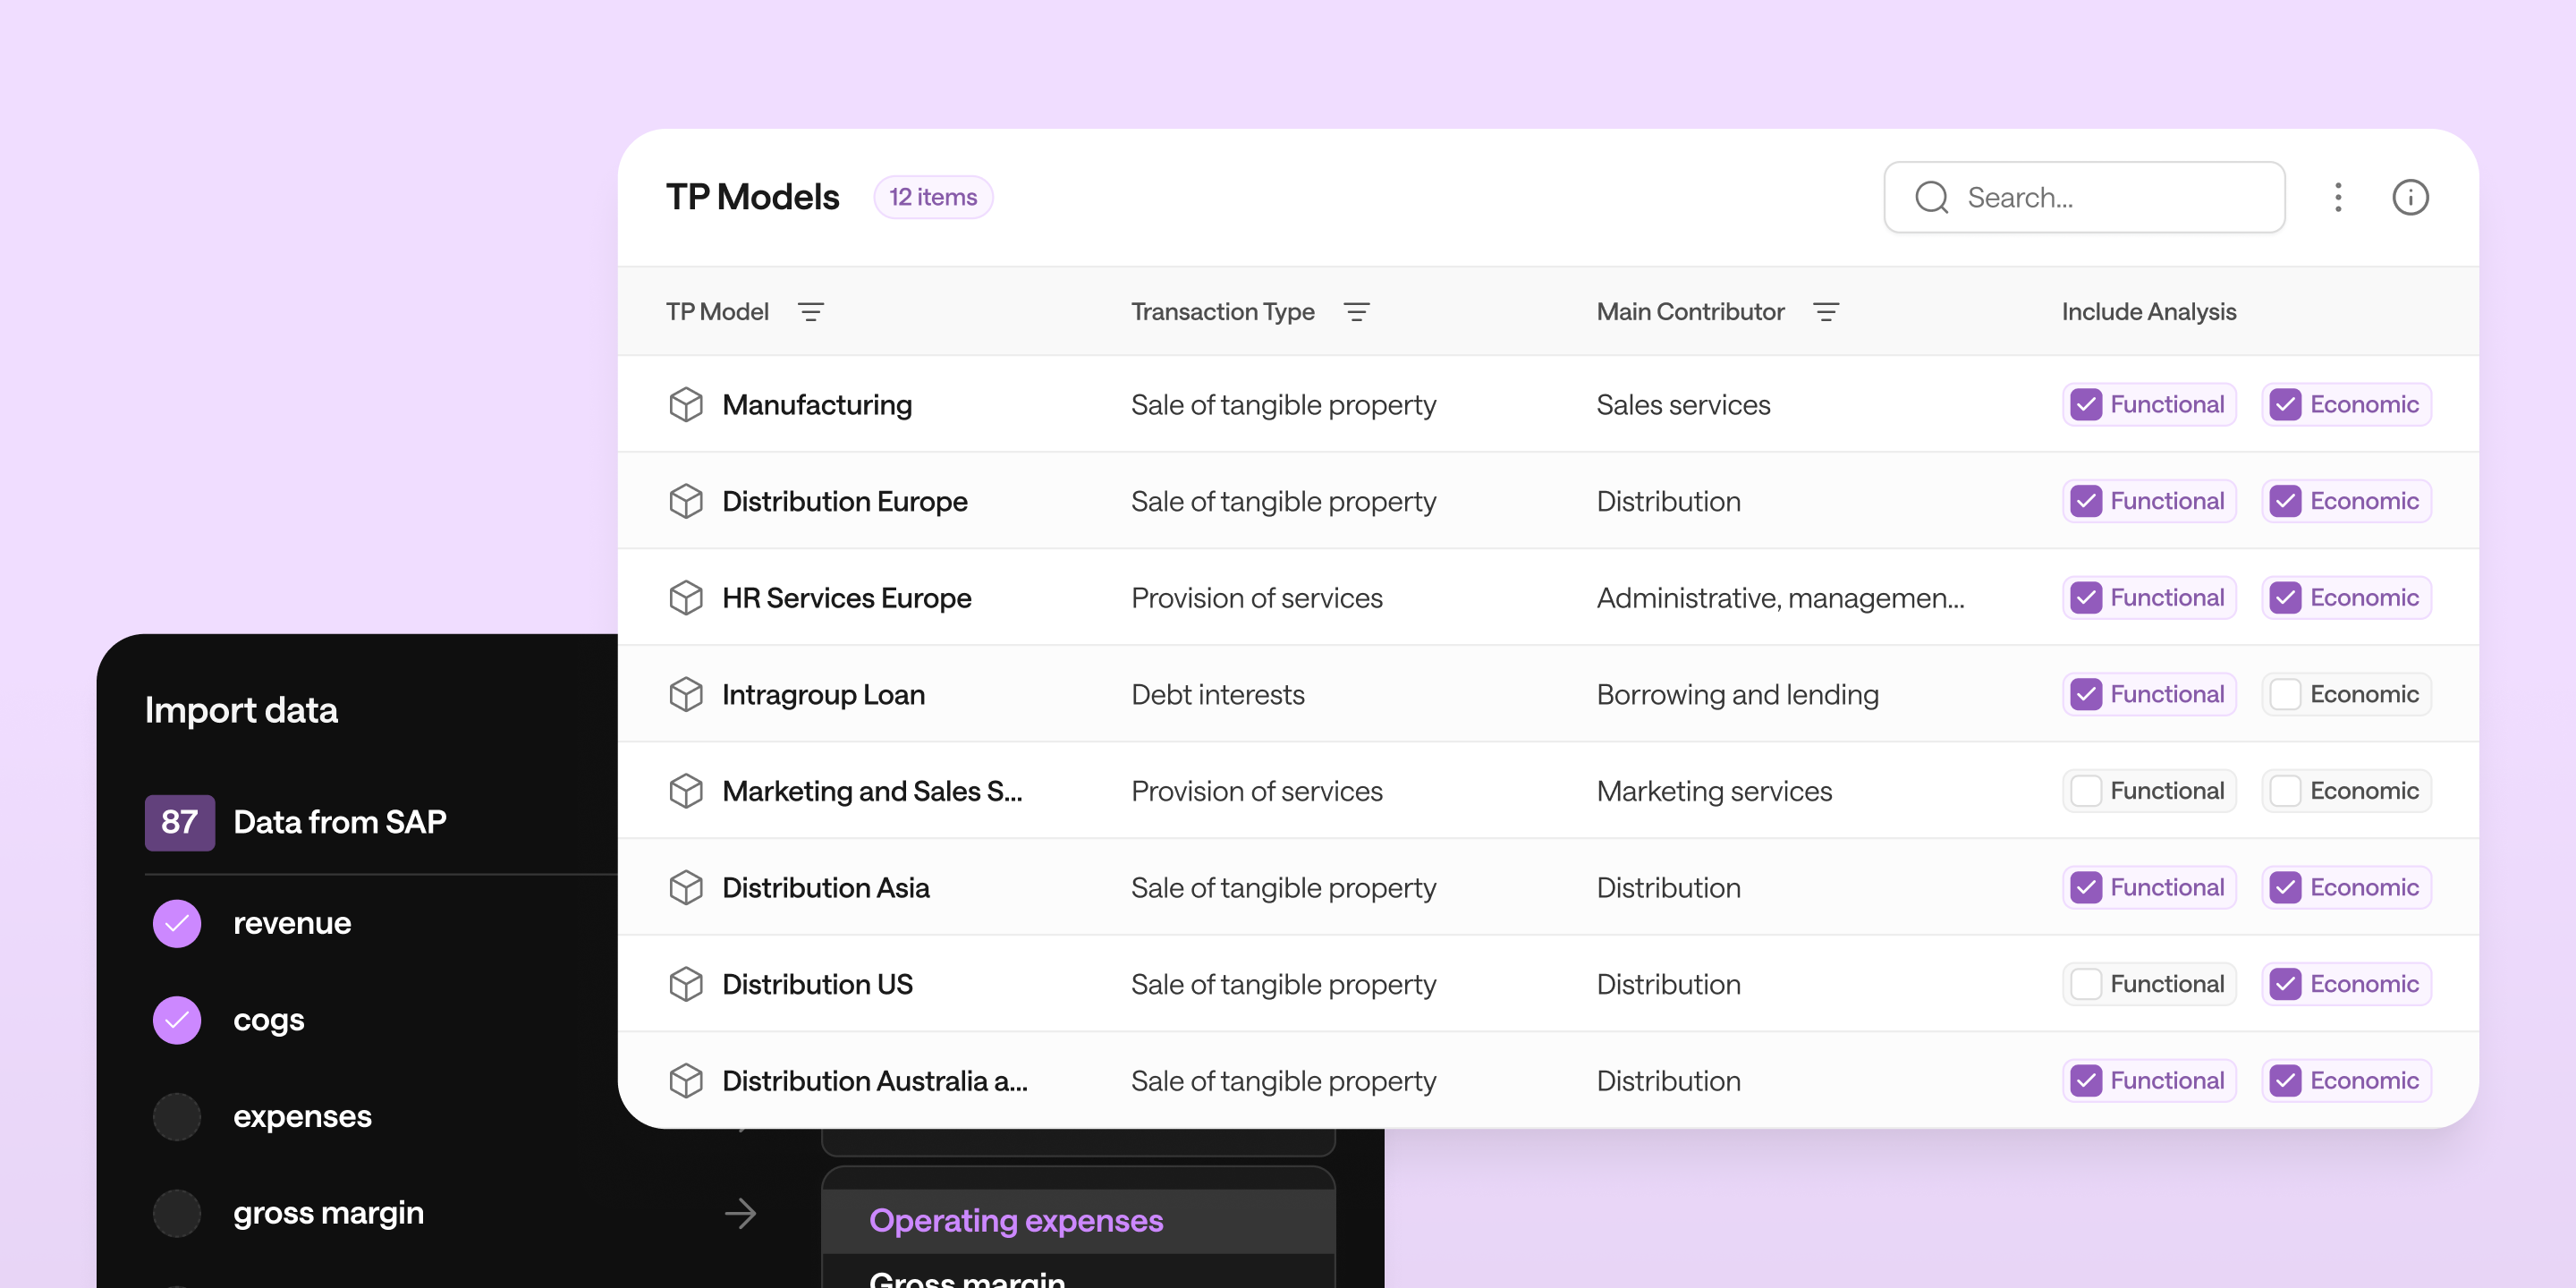Click the 12 items badge

[932, 197]
